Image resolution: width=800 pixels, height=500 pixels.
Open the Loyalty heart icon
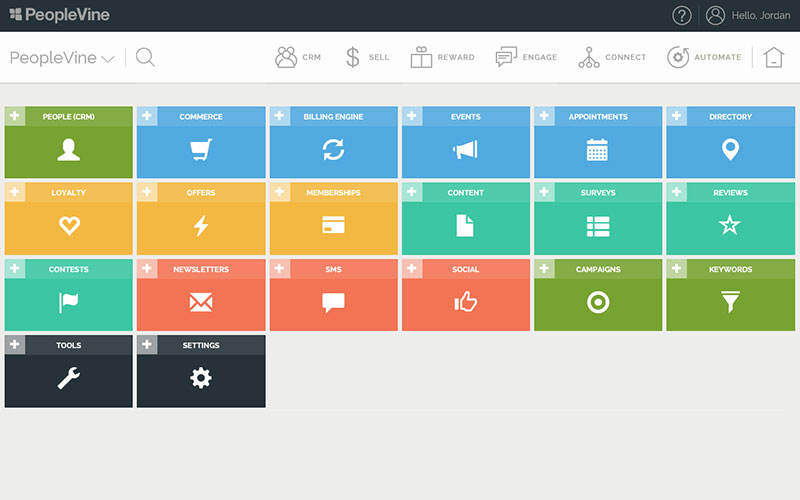click(69, 226)
